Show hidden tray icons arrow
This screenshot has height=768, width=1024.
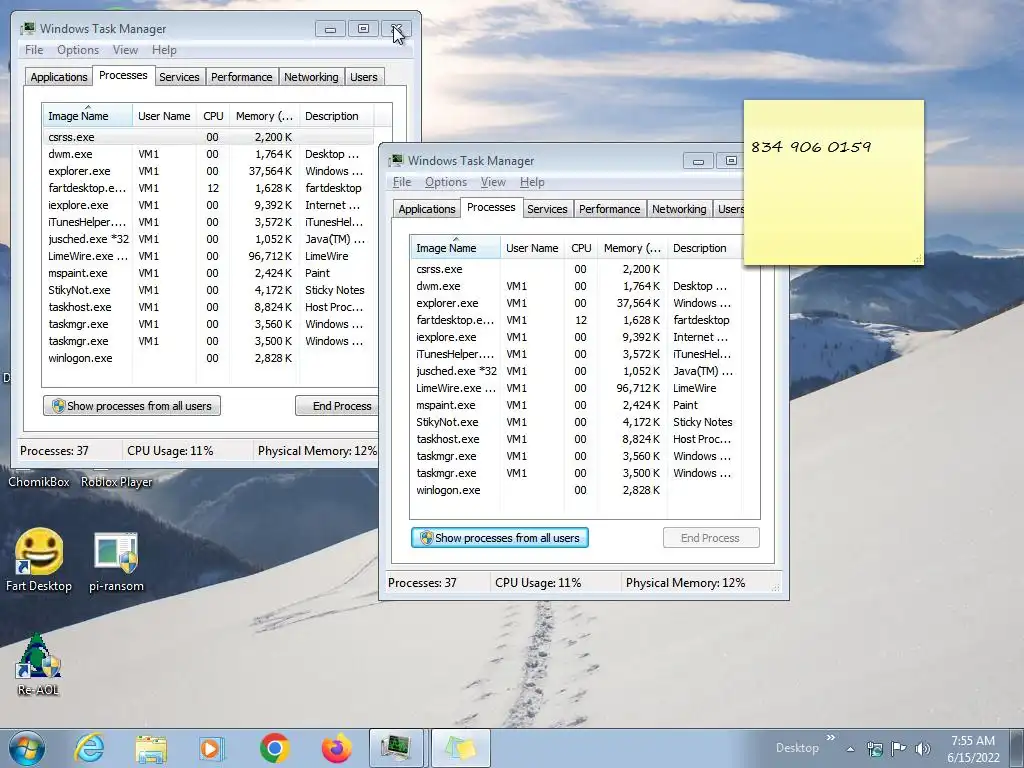[850, 749]
